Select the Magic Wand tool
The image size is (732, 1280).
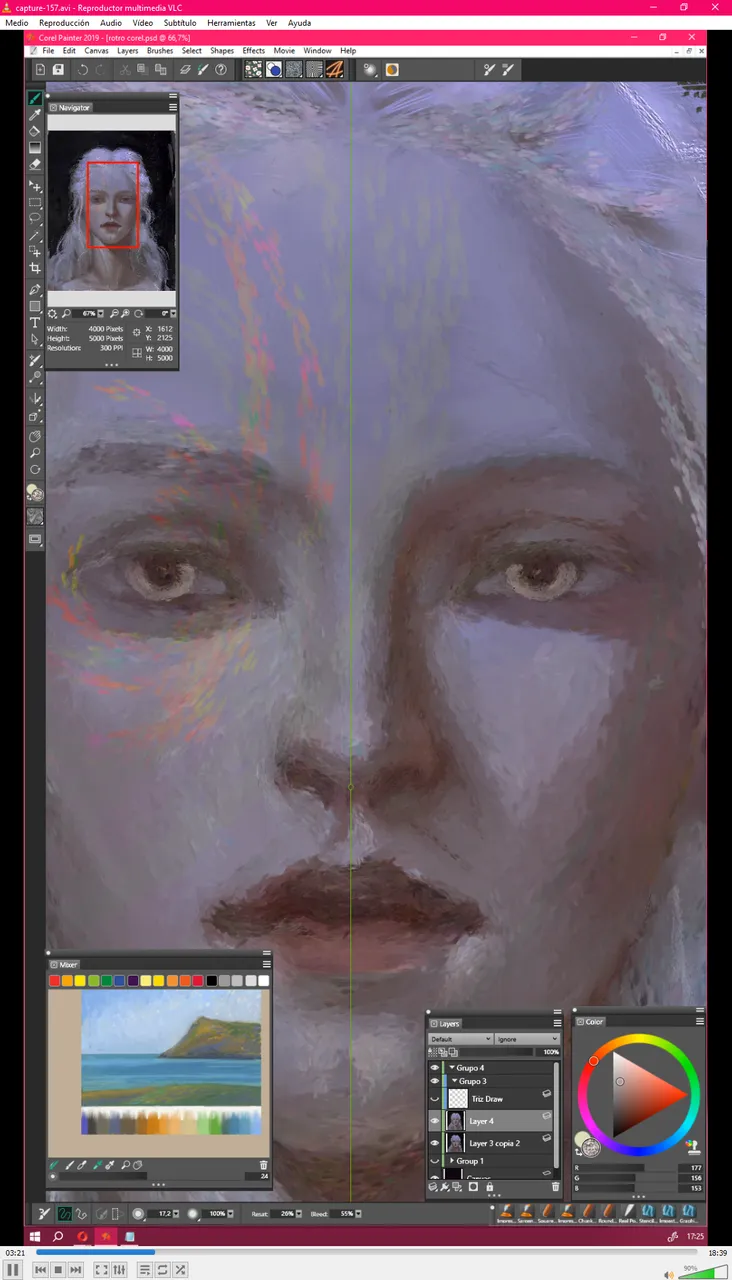pos(35,235)
